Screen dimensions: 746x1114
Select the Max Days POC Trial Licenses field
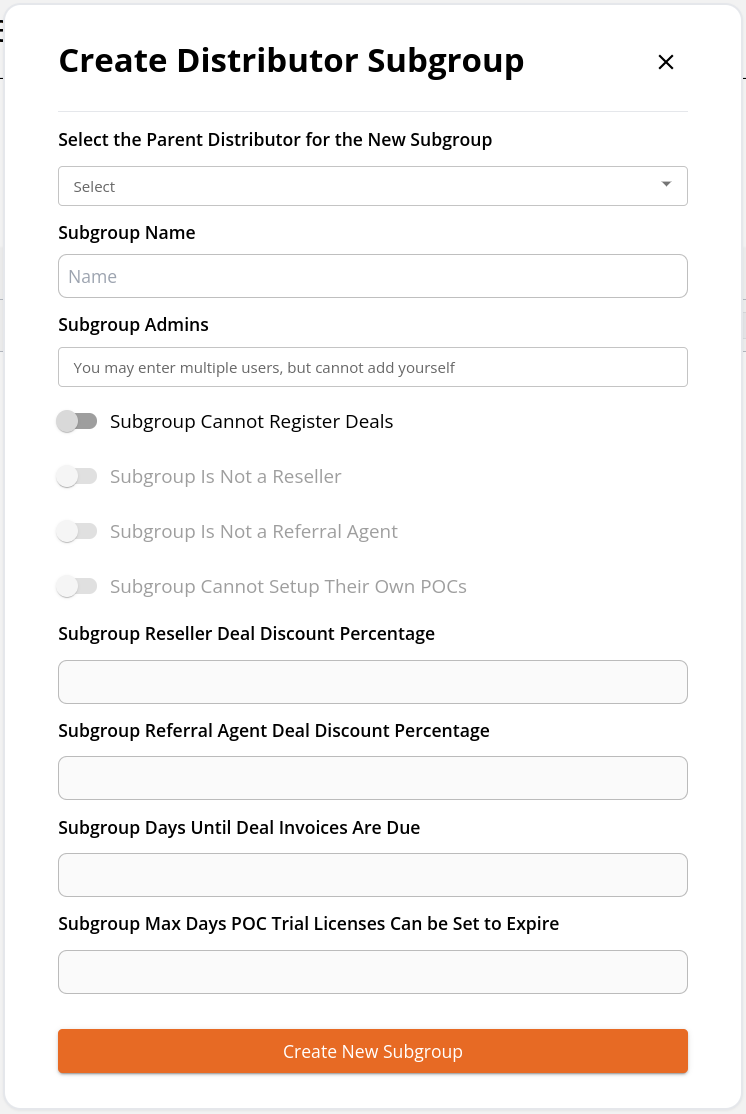click(x=372, y=972)
